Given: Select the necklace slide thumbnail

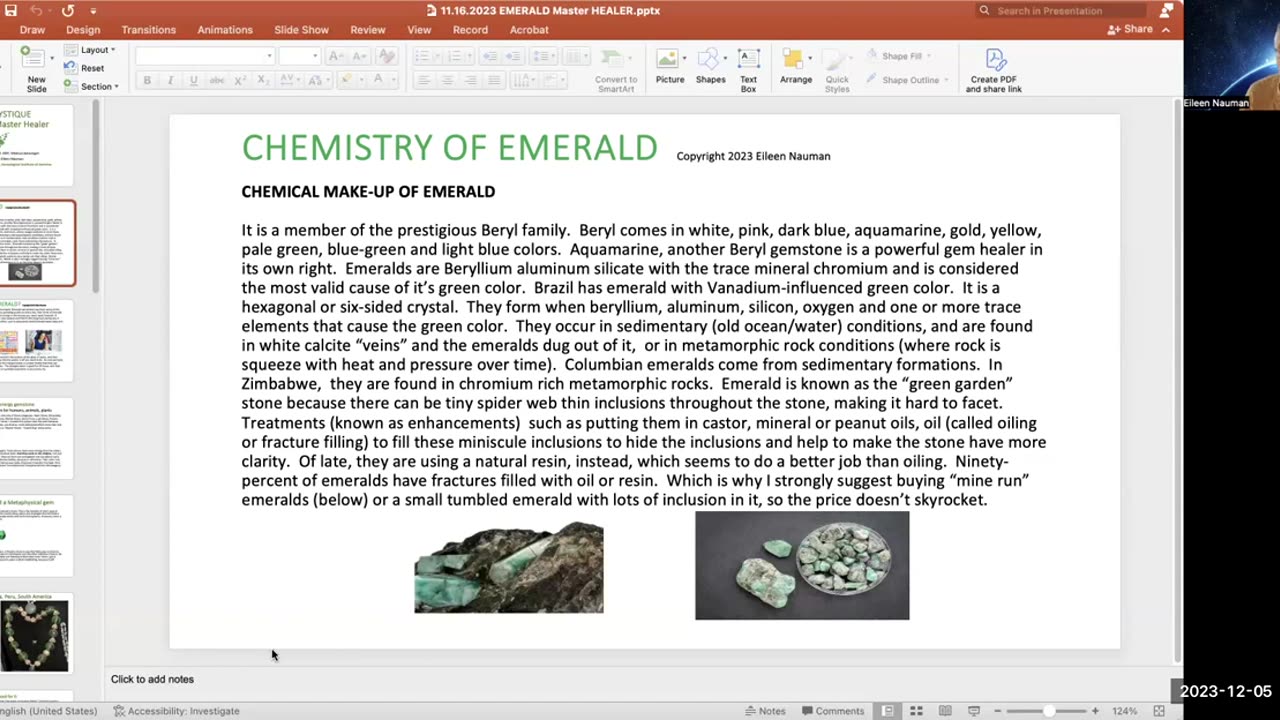Looking at the screenshot, I should point(36,635).
